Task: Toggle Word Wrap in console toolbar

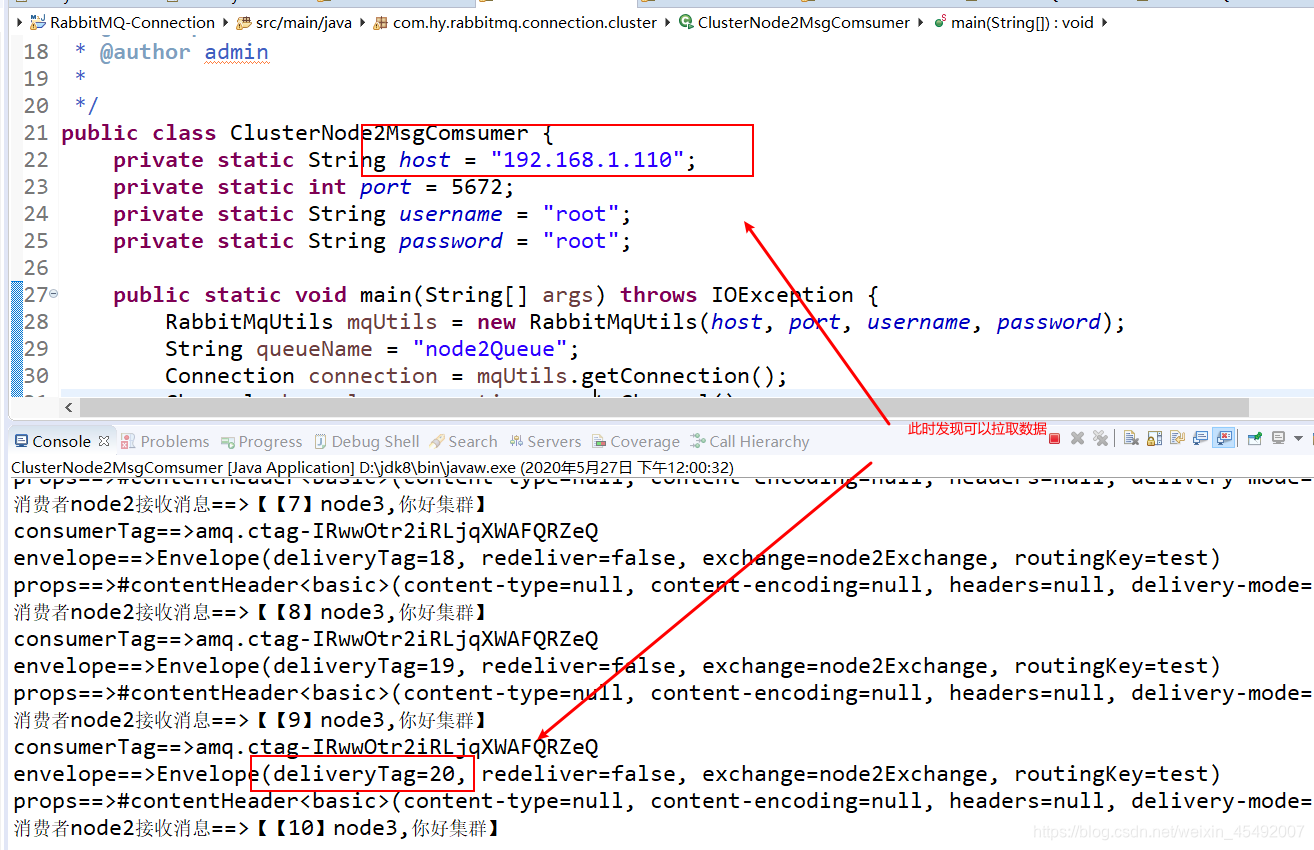Action: [1177, 438]
